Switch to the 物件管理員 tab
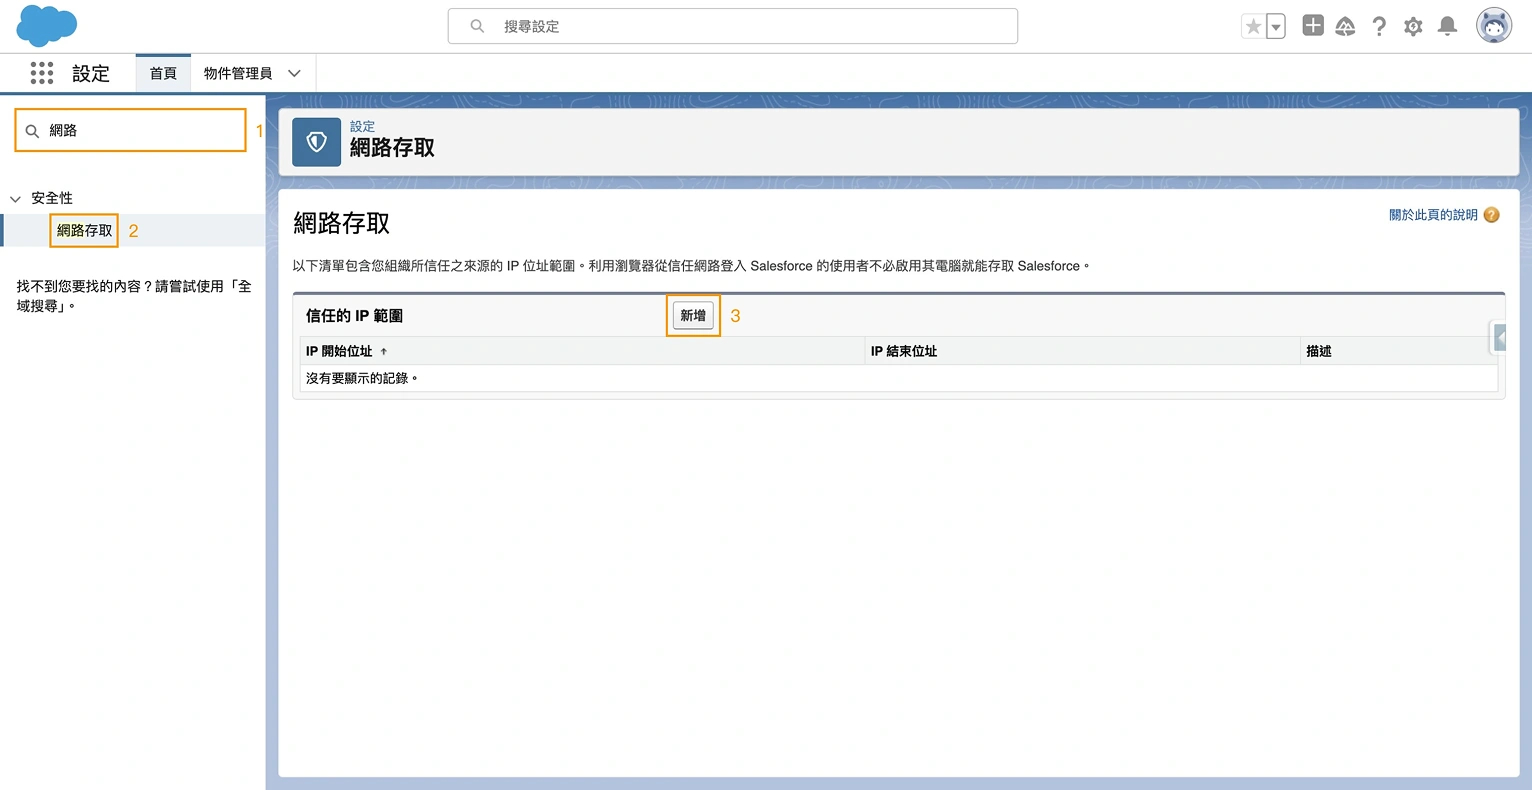The height and width of the screenshot is (790, 1532). [238, 73]
